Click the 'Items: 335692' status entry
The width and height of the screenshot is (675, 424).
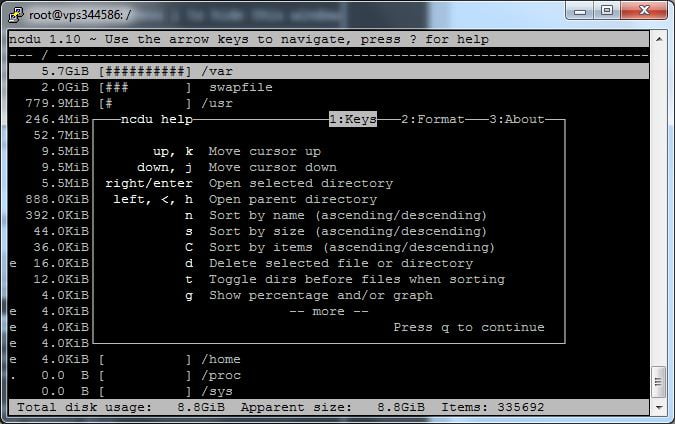point(493,407)
